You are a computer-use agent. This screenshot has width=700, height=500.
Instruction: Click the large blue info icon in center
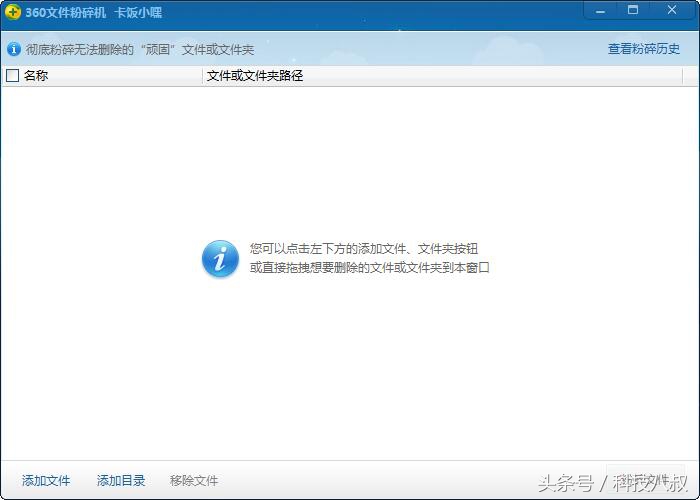pyautogui.click(x=221, y=258)
